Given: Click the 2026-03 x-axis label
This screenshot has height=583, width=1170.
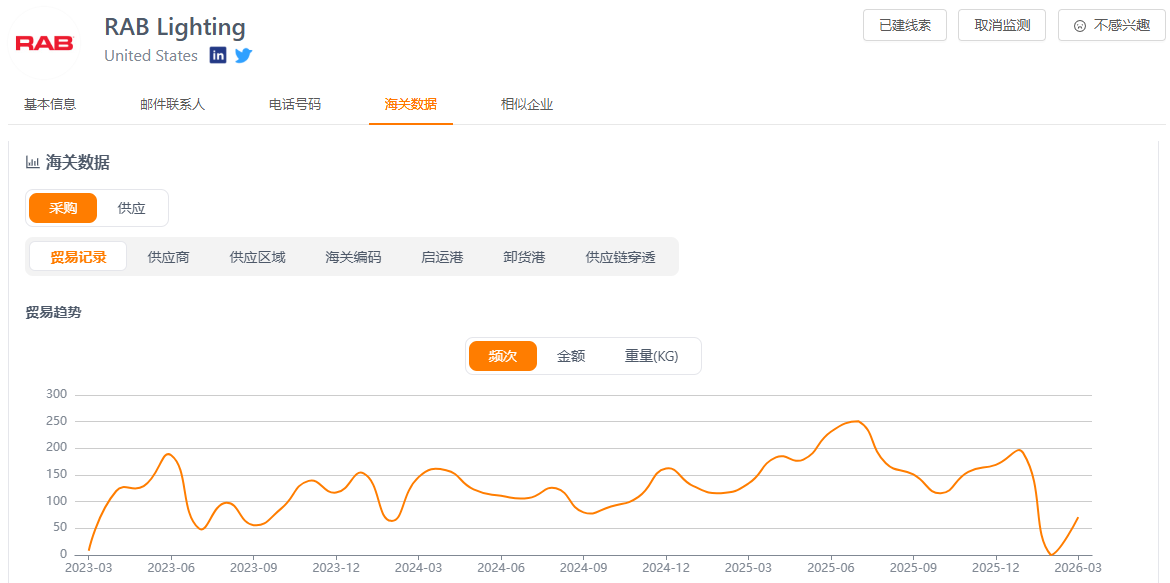Looking at the screenshot, I should coord(1078,566).
